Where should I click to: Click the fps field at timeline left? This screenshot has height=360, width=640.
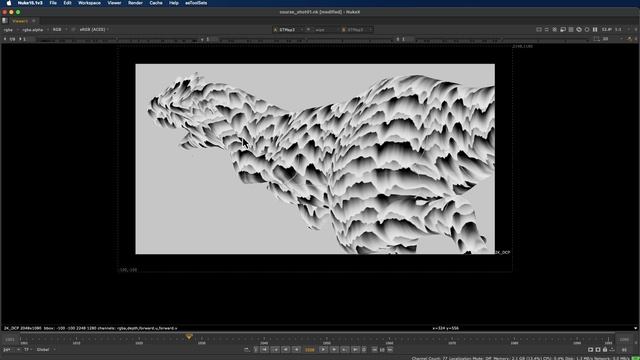[x=8, y=350]
